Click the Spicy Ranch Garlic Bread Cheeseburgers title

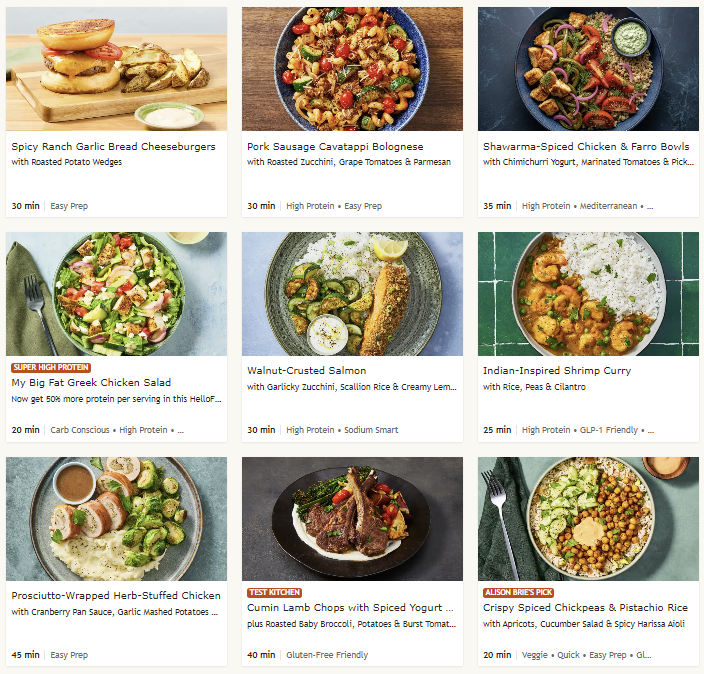113,147
